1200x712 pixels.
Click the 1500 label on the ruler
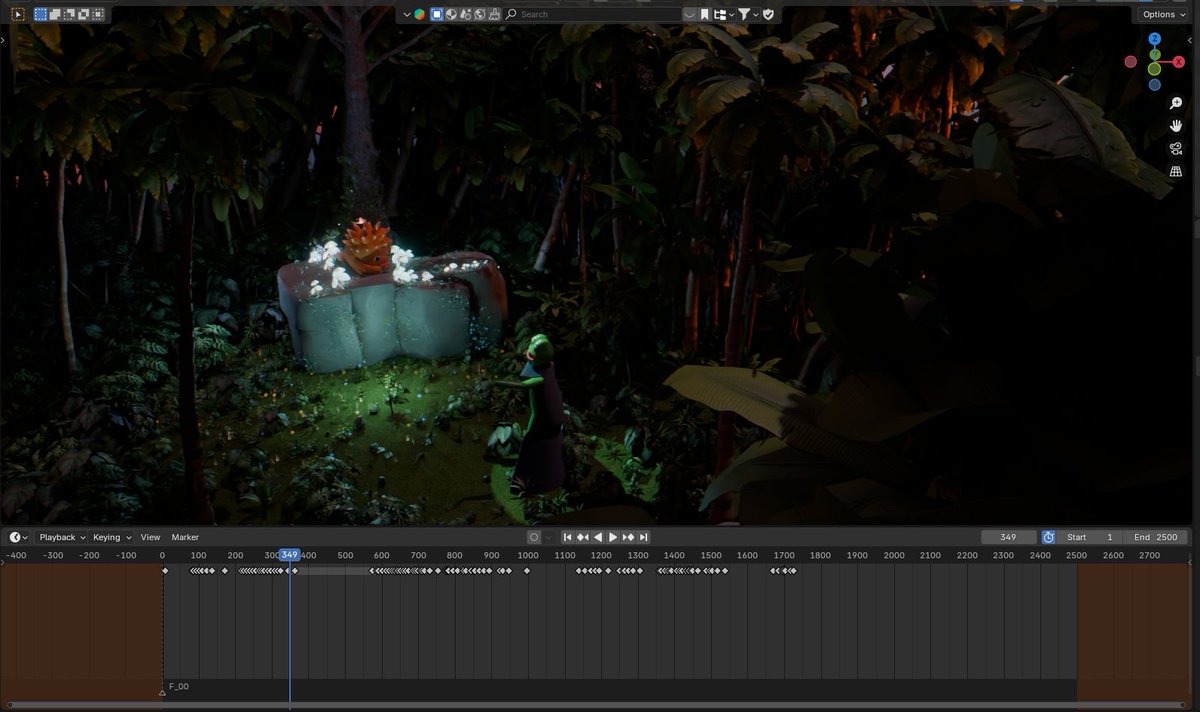tap(711, 555)
